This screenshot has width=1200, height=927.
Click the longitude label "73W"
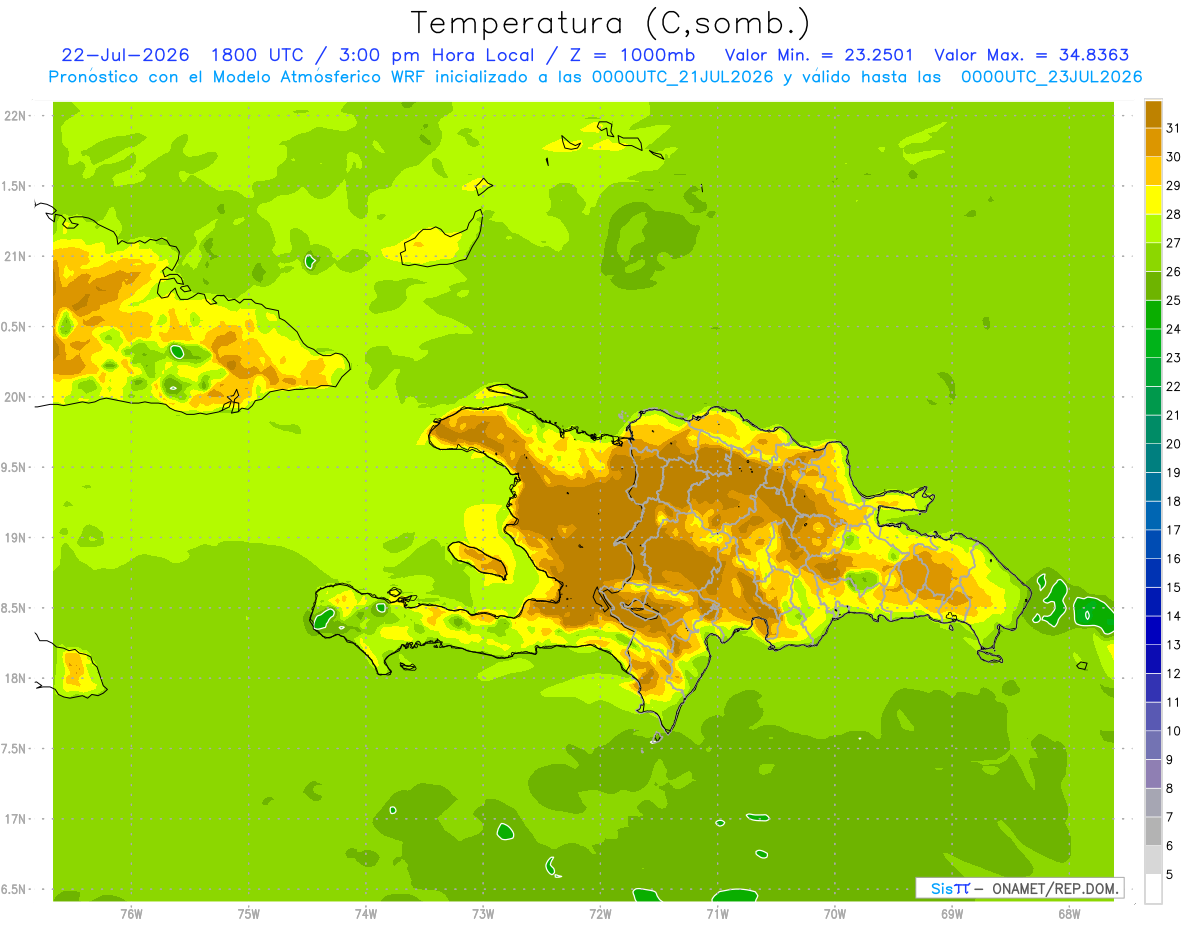tap(483, 914)
